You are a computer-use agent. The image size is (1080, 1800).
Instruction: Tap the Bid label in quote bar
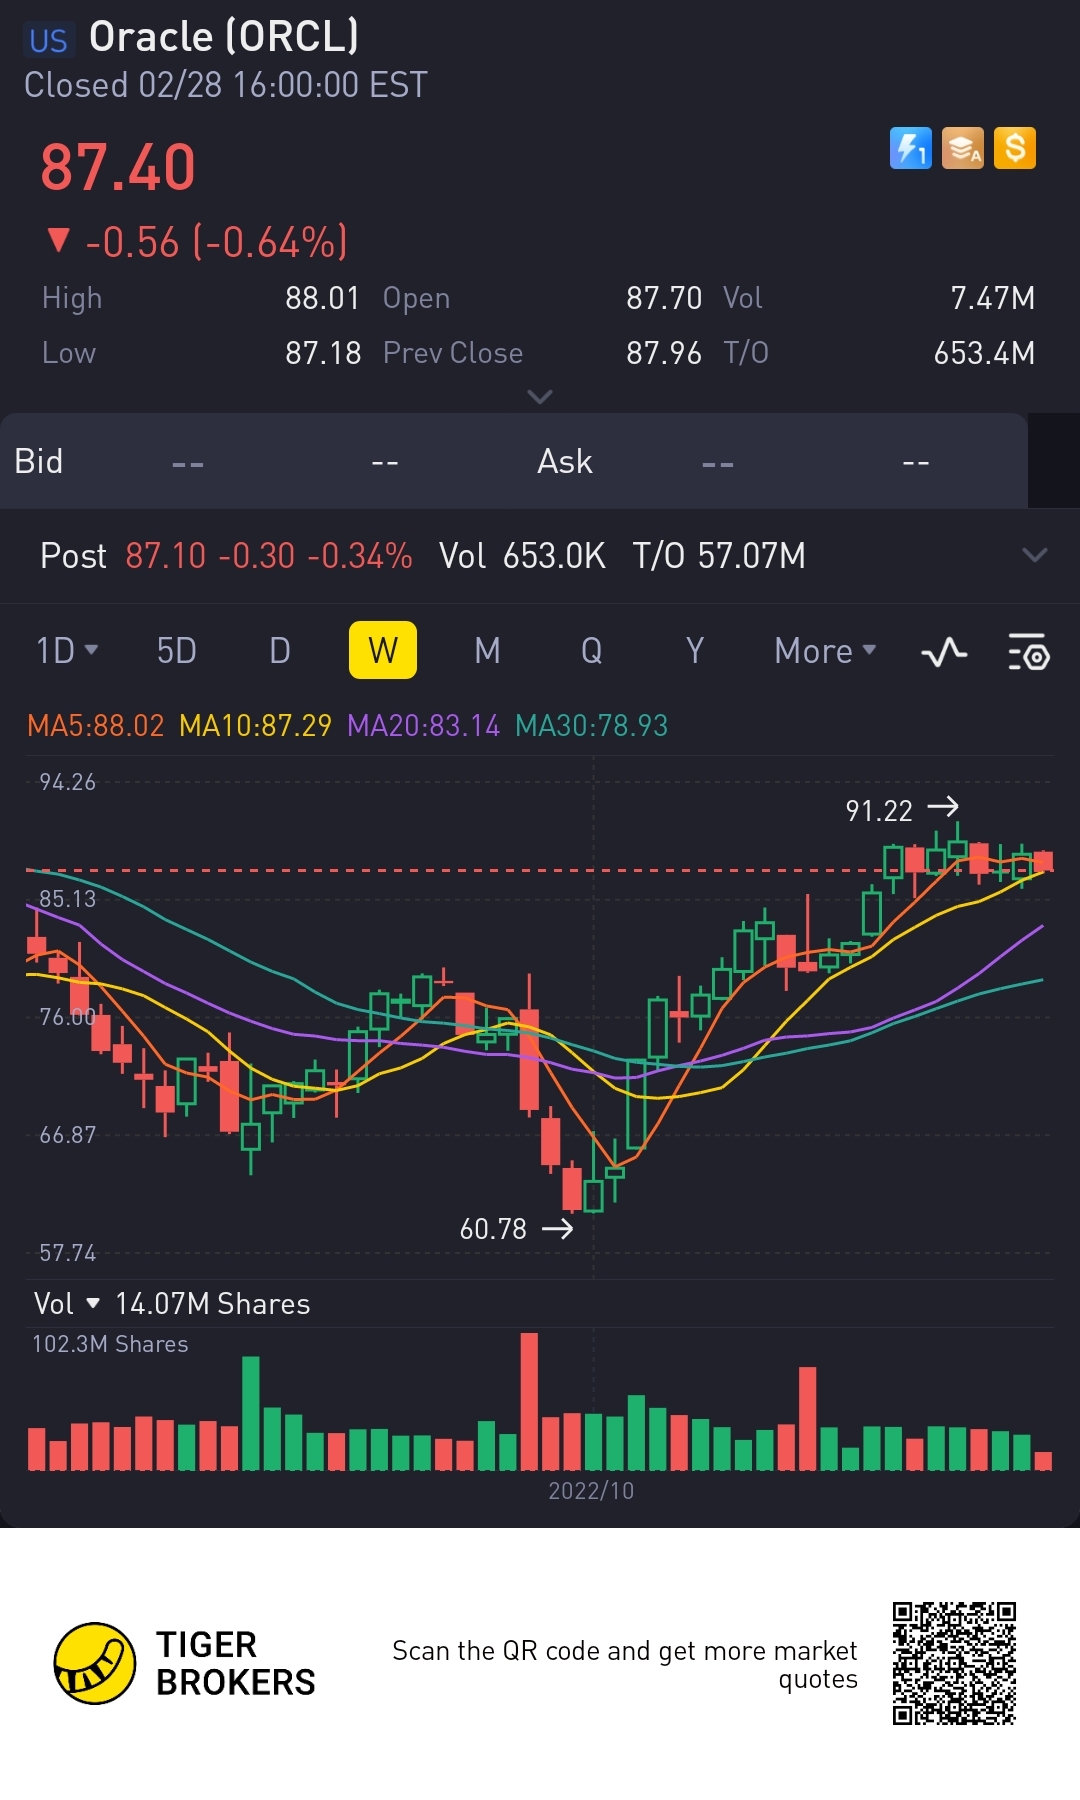click(39, 461)
